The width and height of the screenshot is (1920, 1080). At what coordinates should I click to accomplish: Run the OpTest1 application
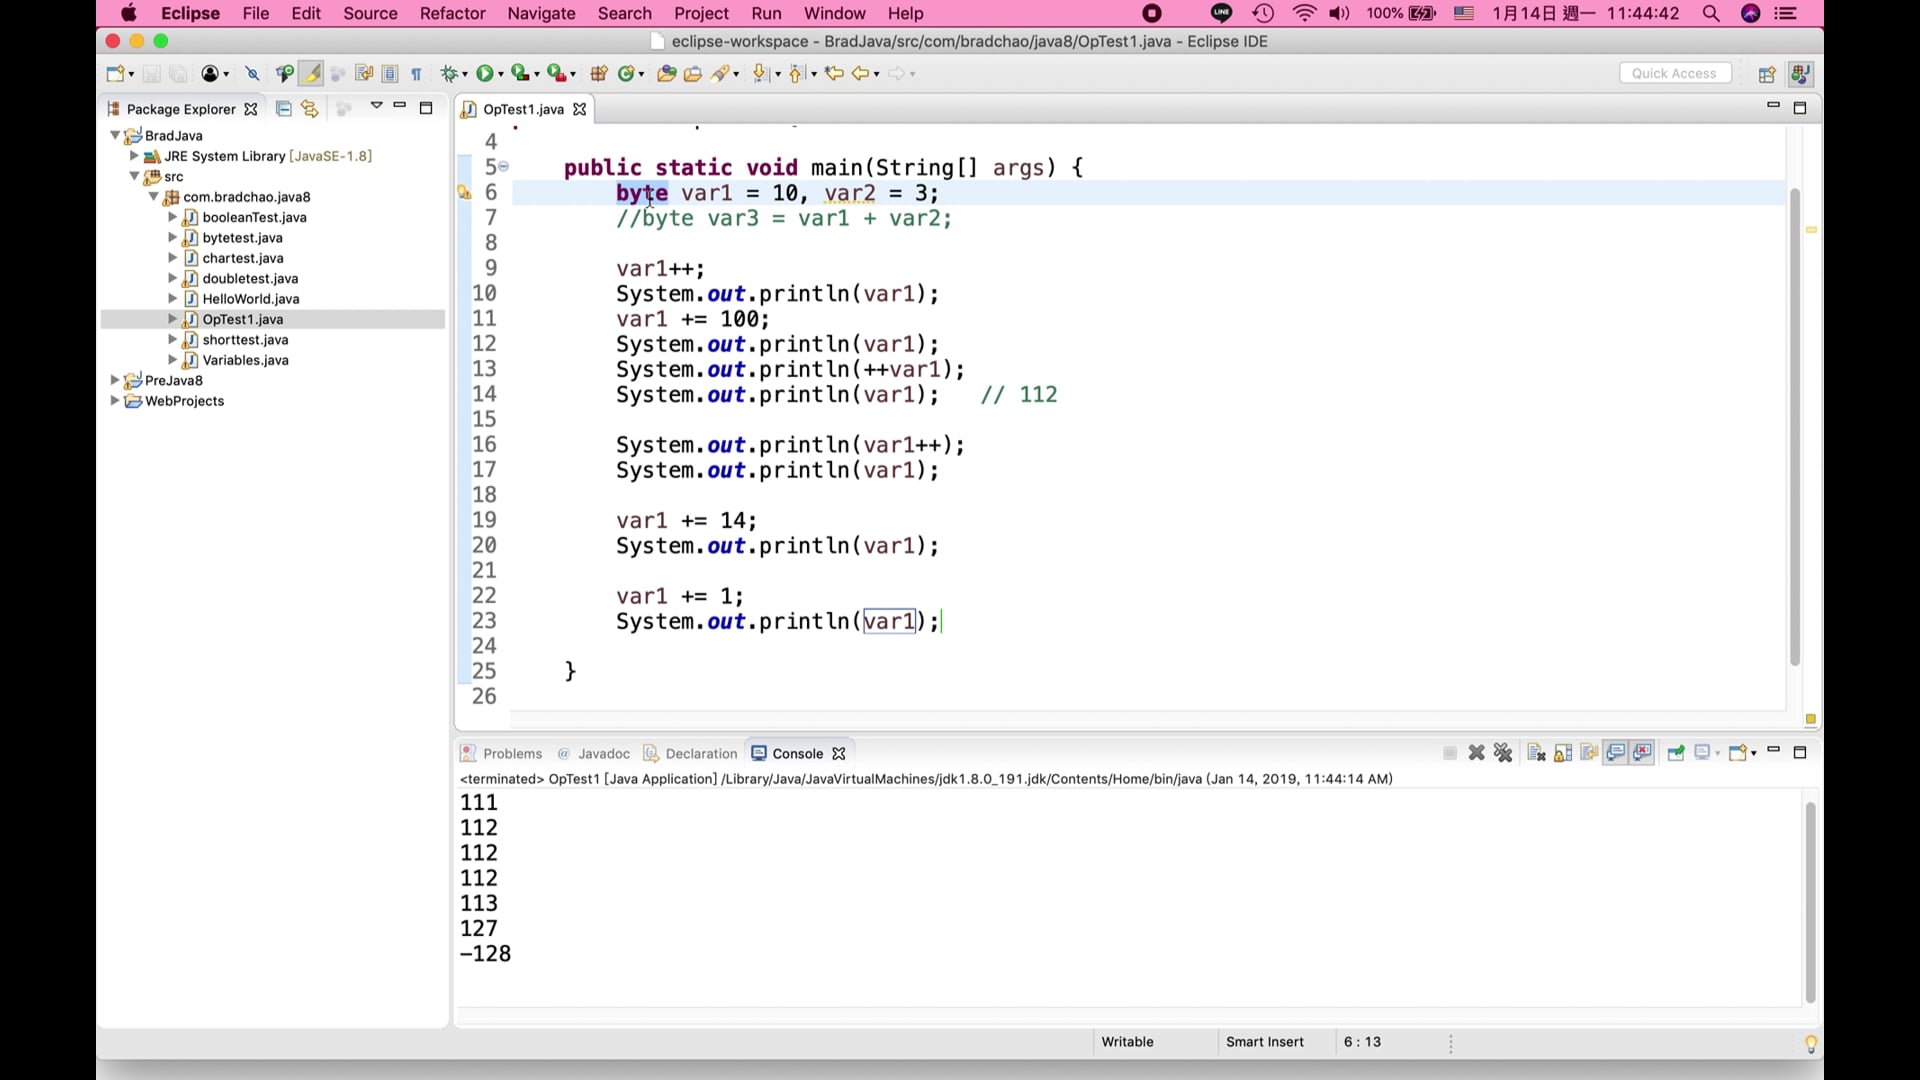point(485,73)
